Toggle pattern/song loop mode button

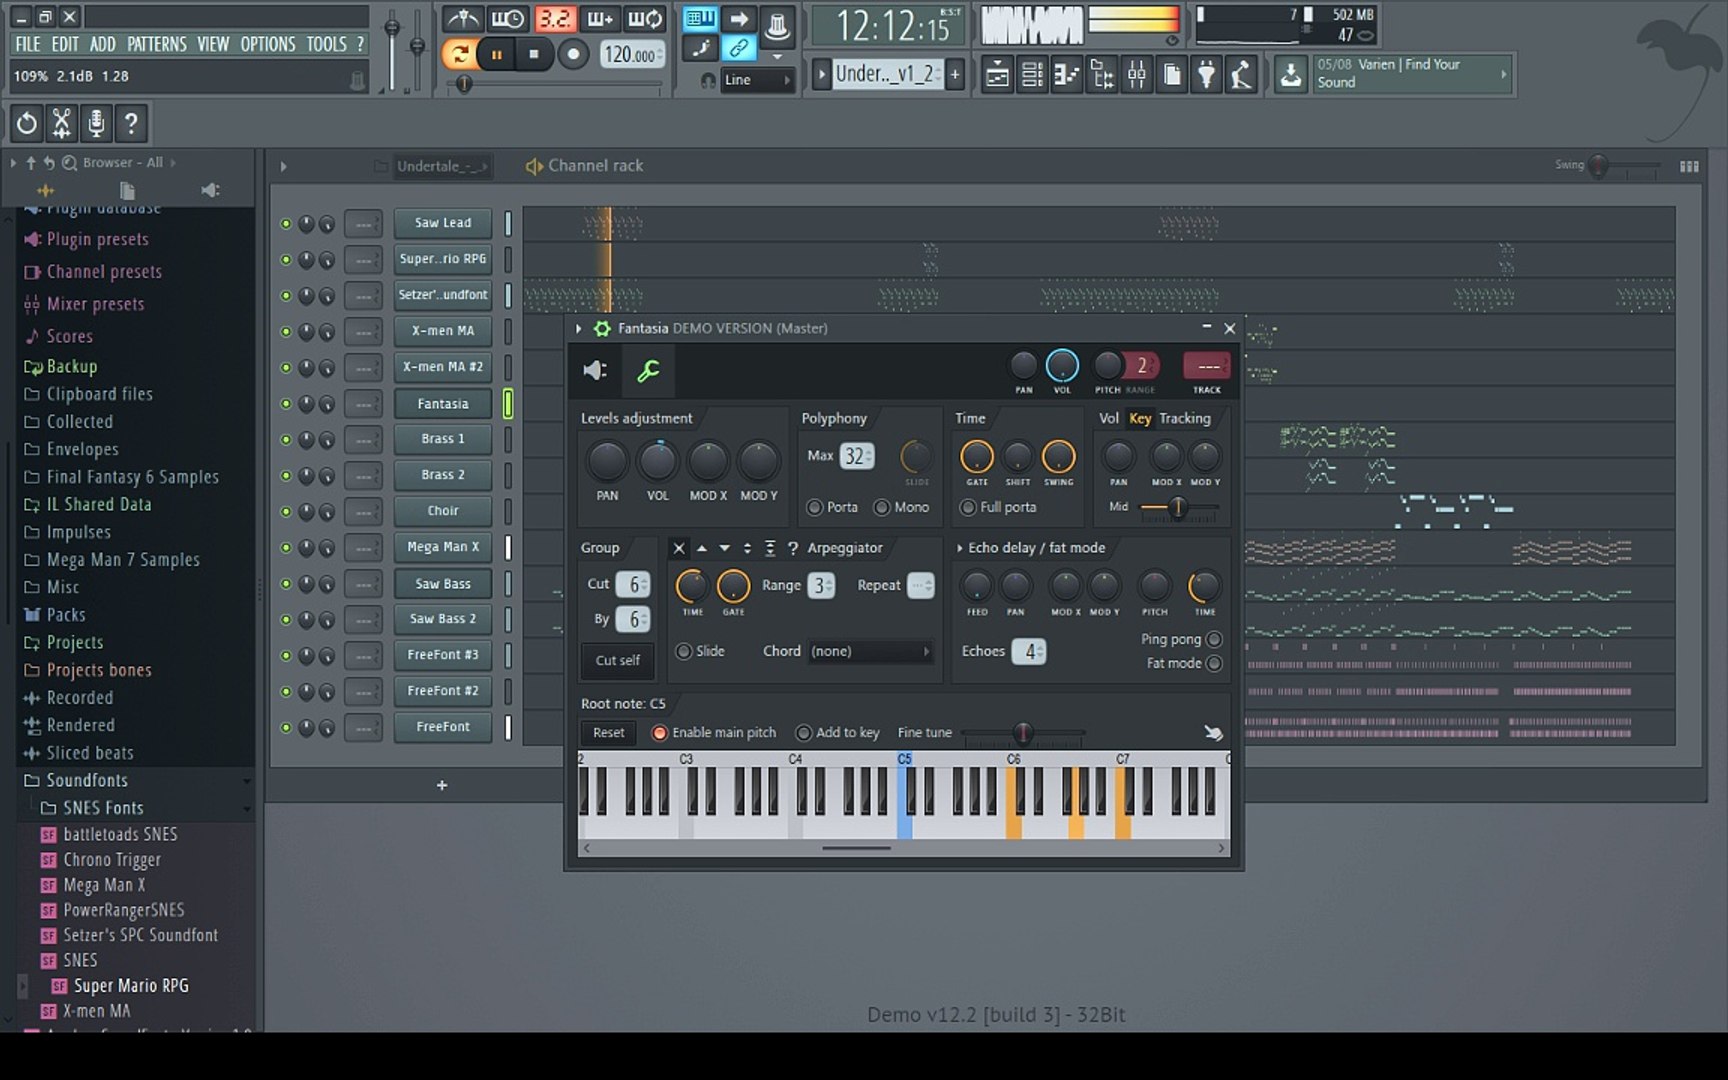459,55
